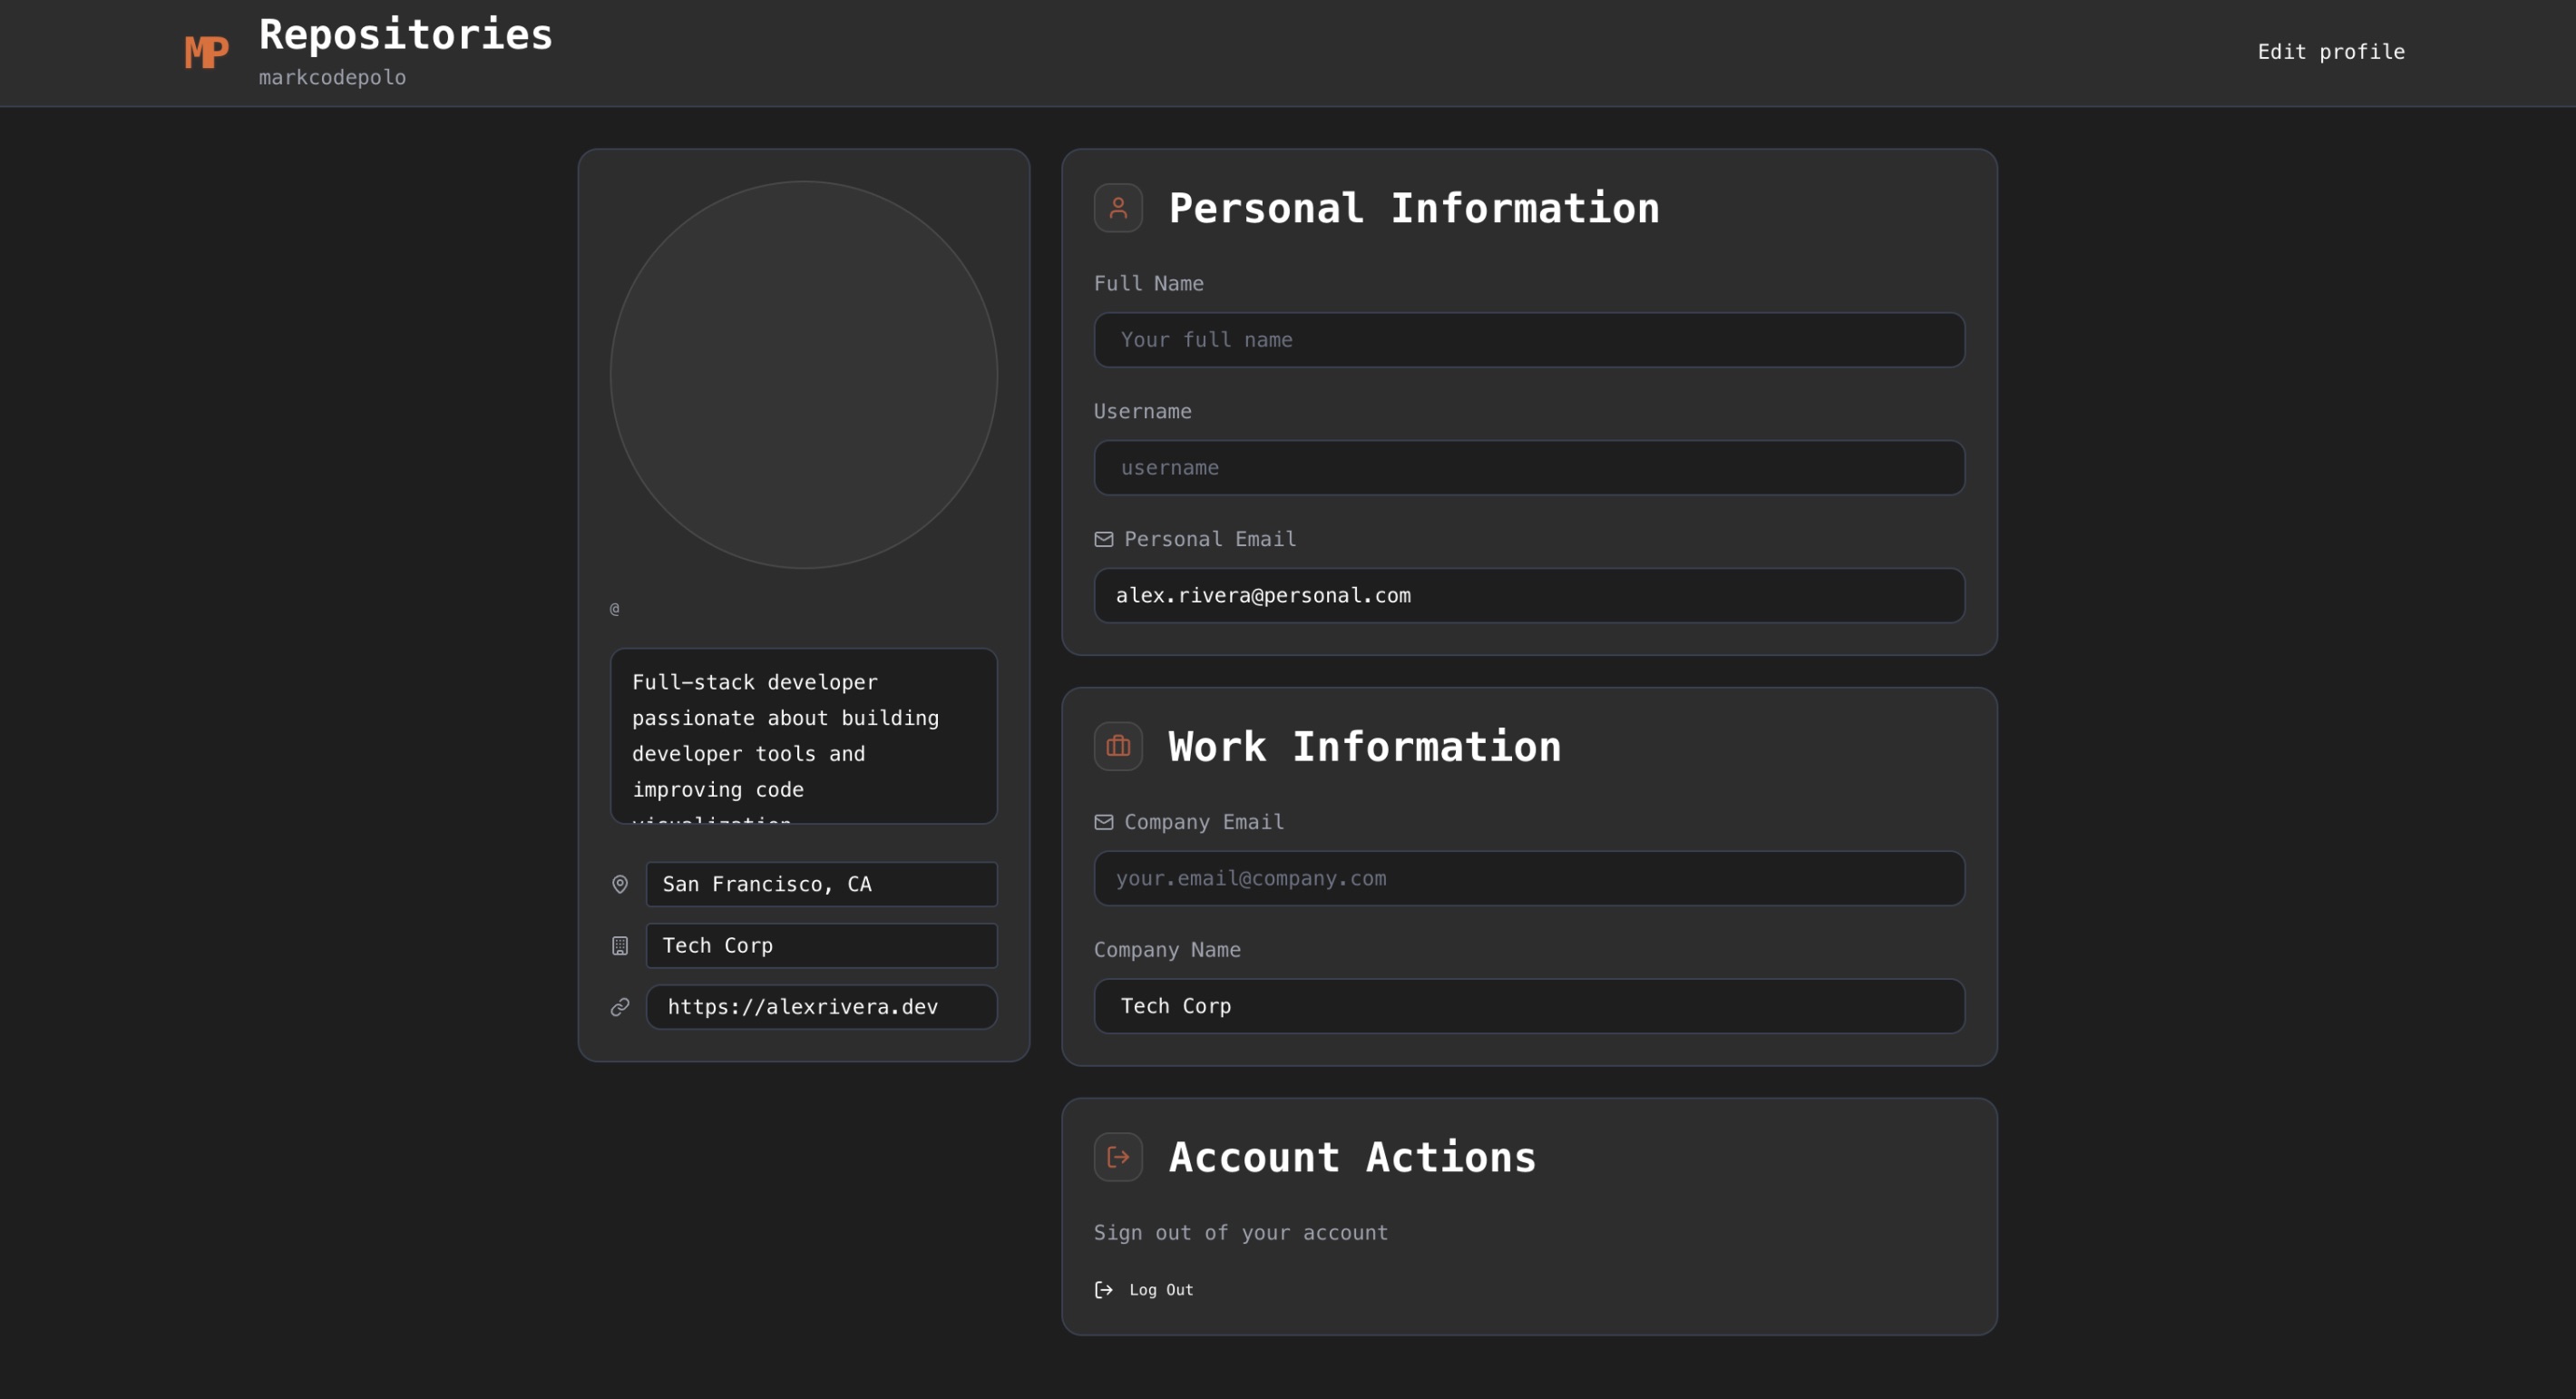Click the map pin location icon
The height and width of the screenshot is (1399, 2576).
pos(620,884)
